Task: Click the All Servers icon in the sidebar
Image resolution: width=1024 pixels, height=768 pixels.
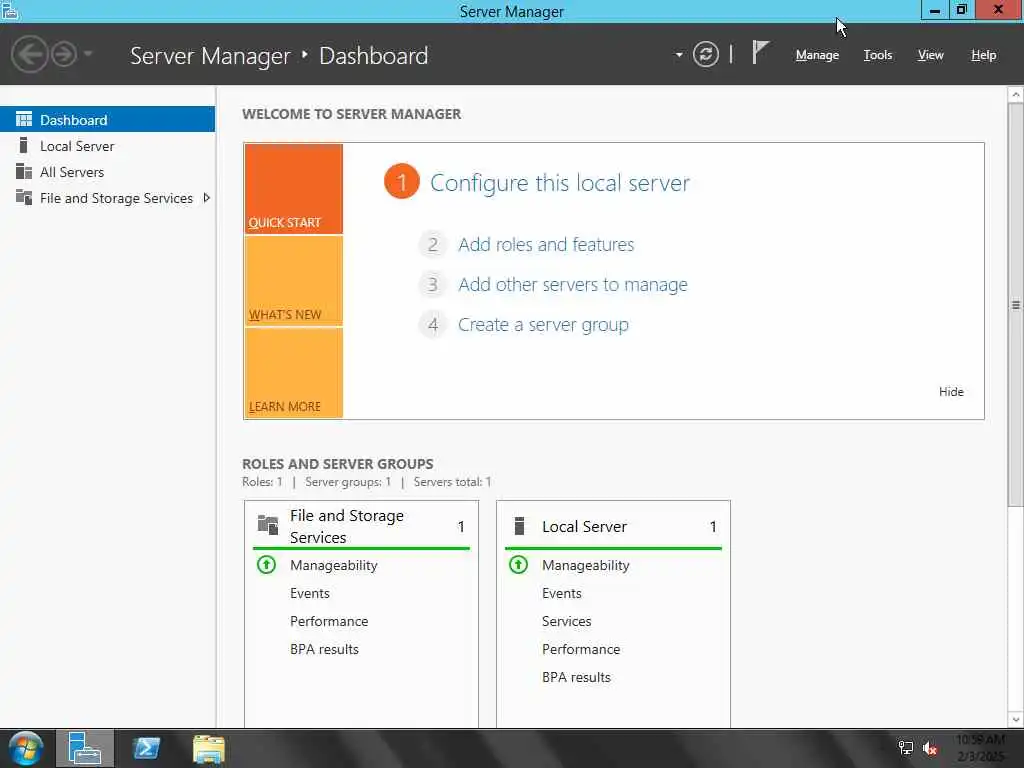Action: [24, 171]
